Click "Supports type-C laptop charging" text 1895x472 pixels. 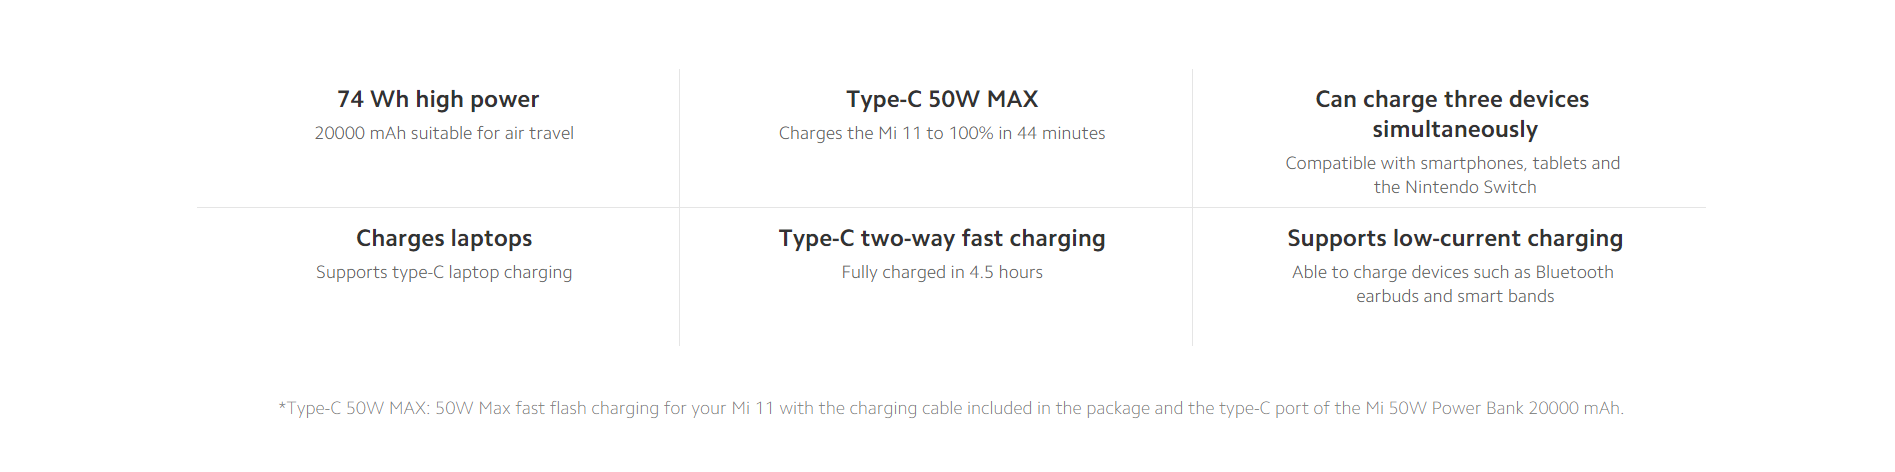[x=444, y=272]
